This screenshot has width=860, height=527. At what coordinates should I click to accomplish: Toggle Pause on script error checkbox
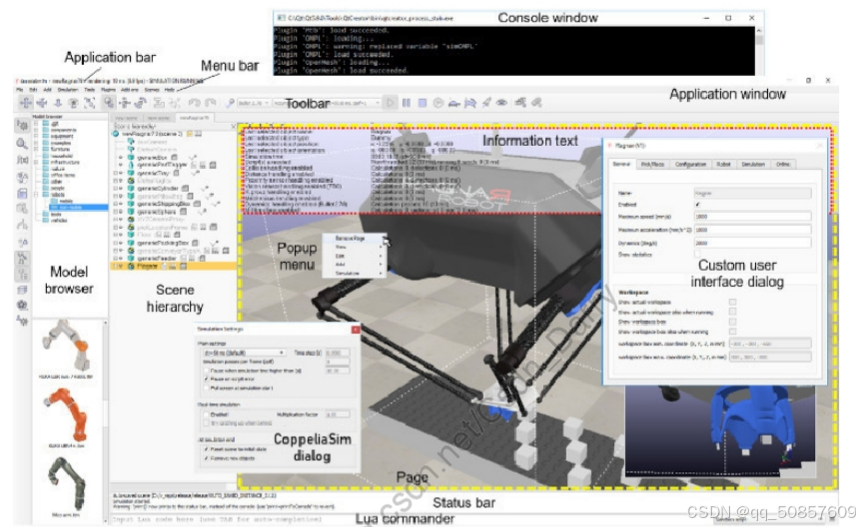pyautogui.click(x=207, y=379)
